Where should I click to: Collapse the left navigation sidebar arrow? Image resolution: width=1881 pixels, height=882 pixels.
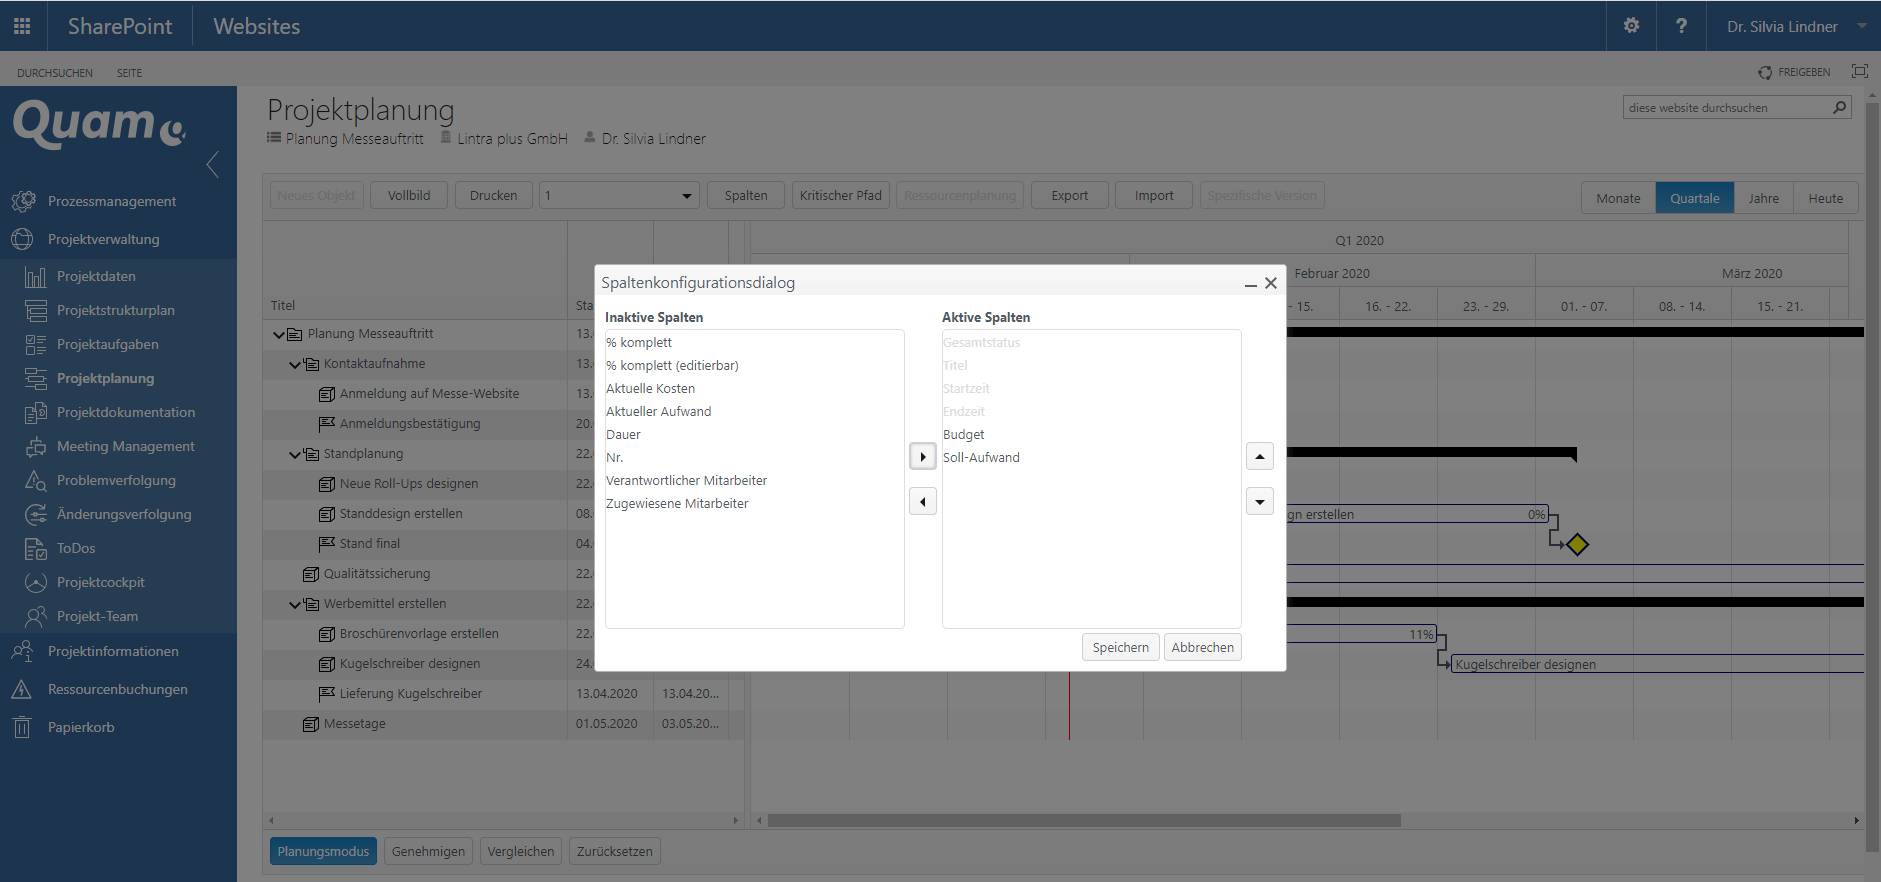[212, 165]
